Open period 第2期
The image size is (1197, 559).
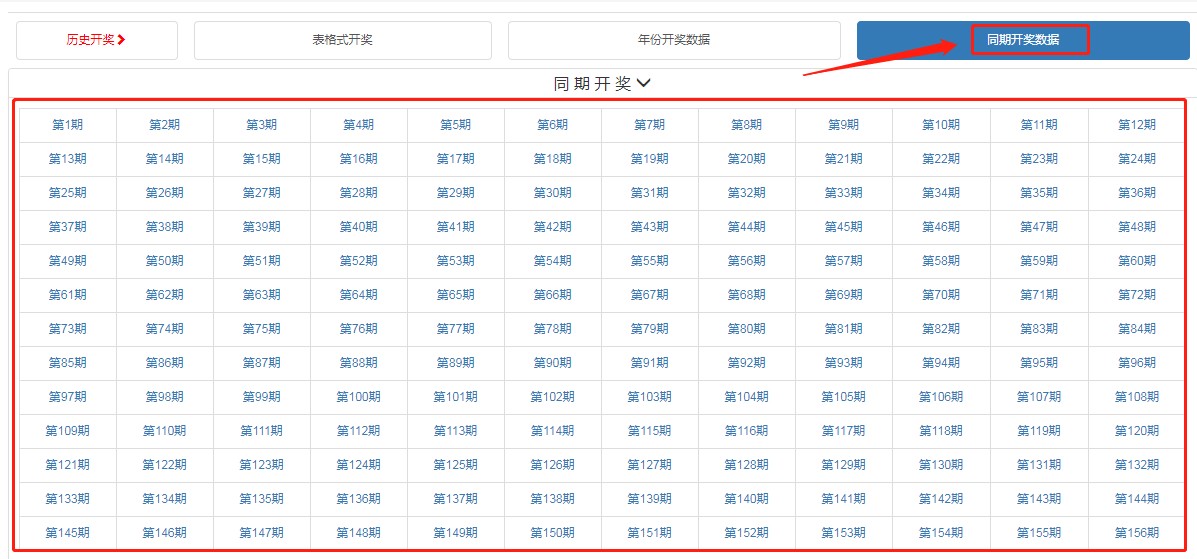coord(165,125)
